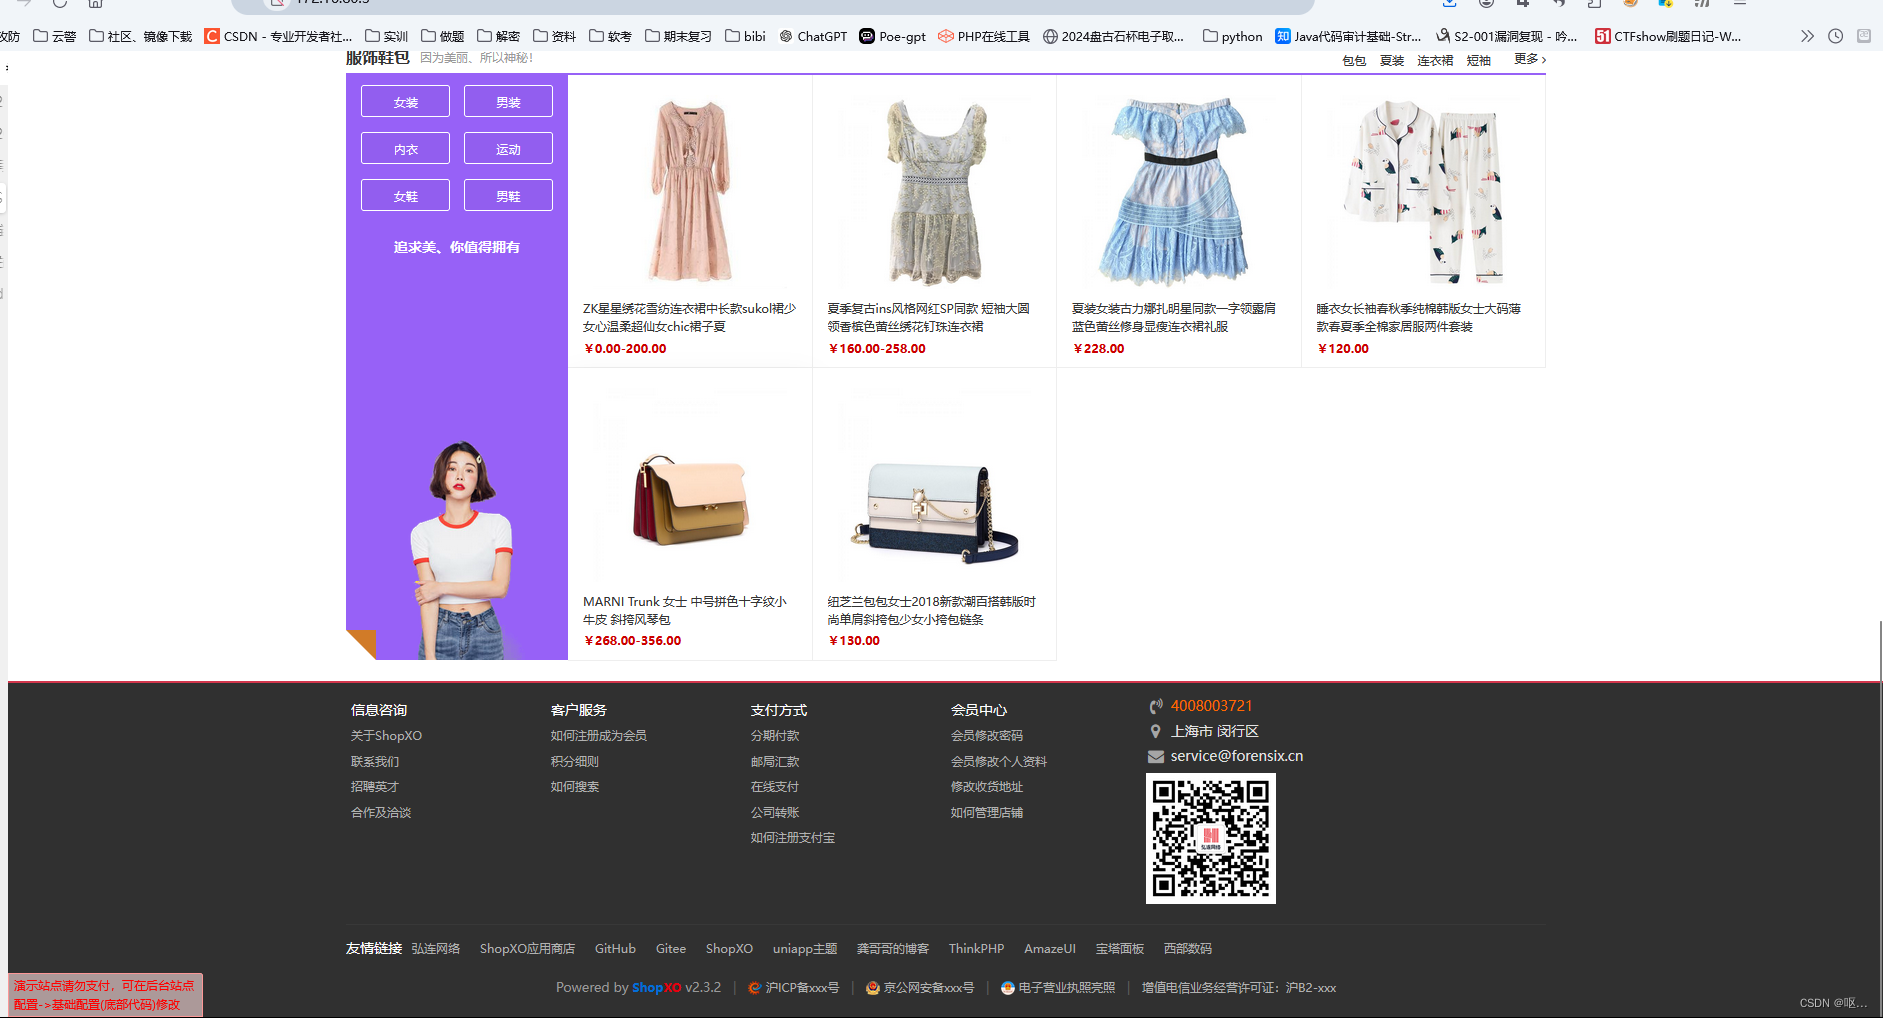Click the phone number 4008003721
1883x1018 pixels.
point(1211,706)
